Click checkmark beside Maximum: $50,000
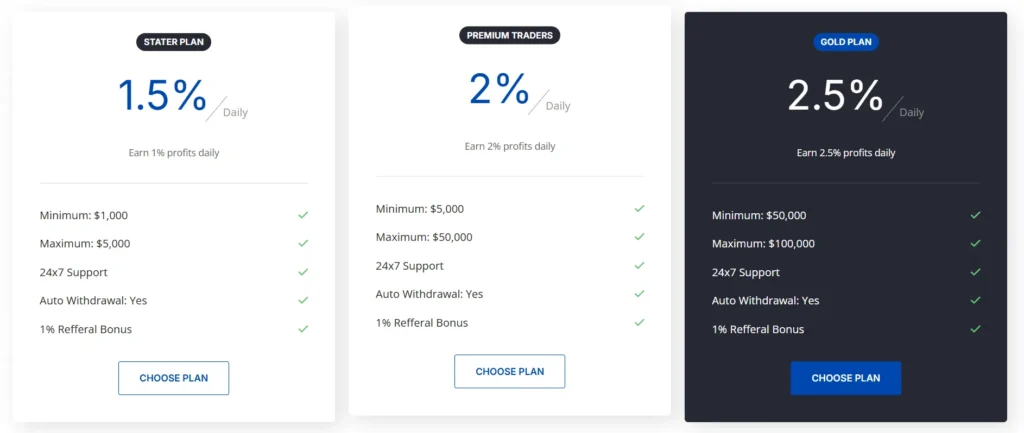This screenshot has width=1024, height=433. click(639, 237)
